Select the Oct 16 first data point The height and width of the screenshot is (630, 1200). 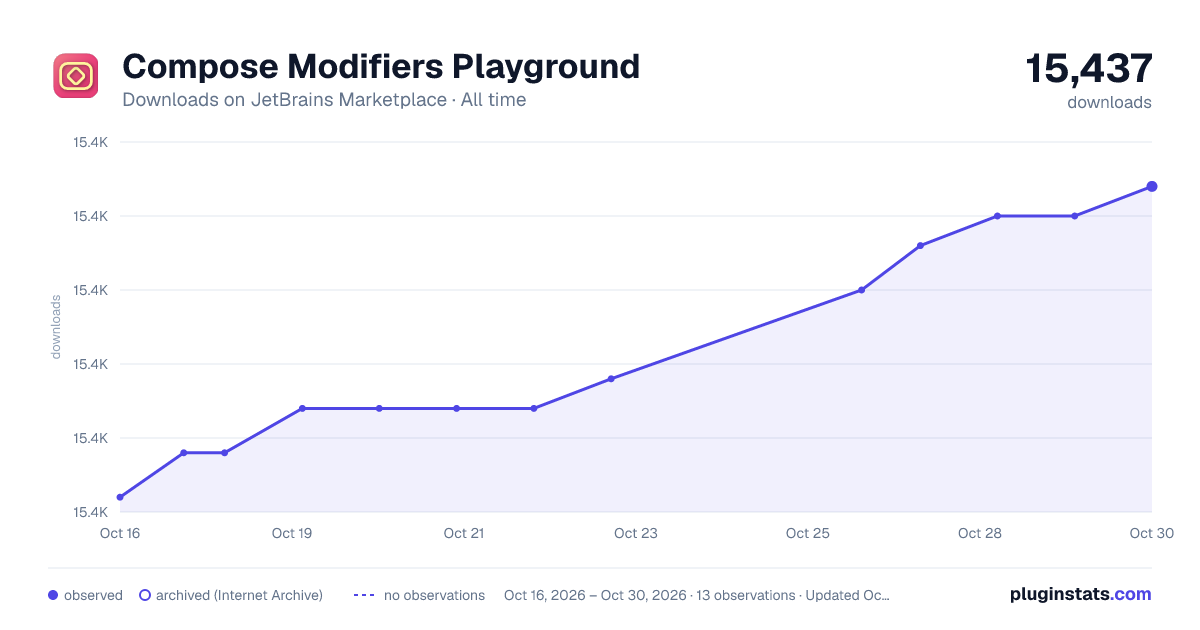click(120, 497)
